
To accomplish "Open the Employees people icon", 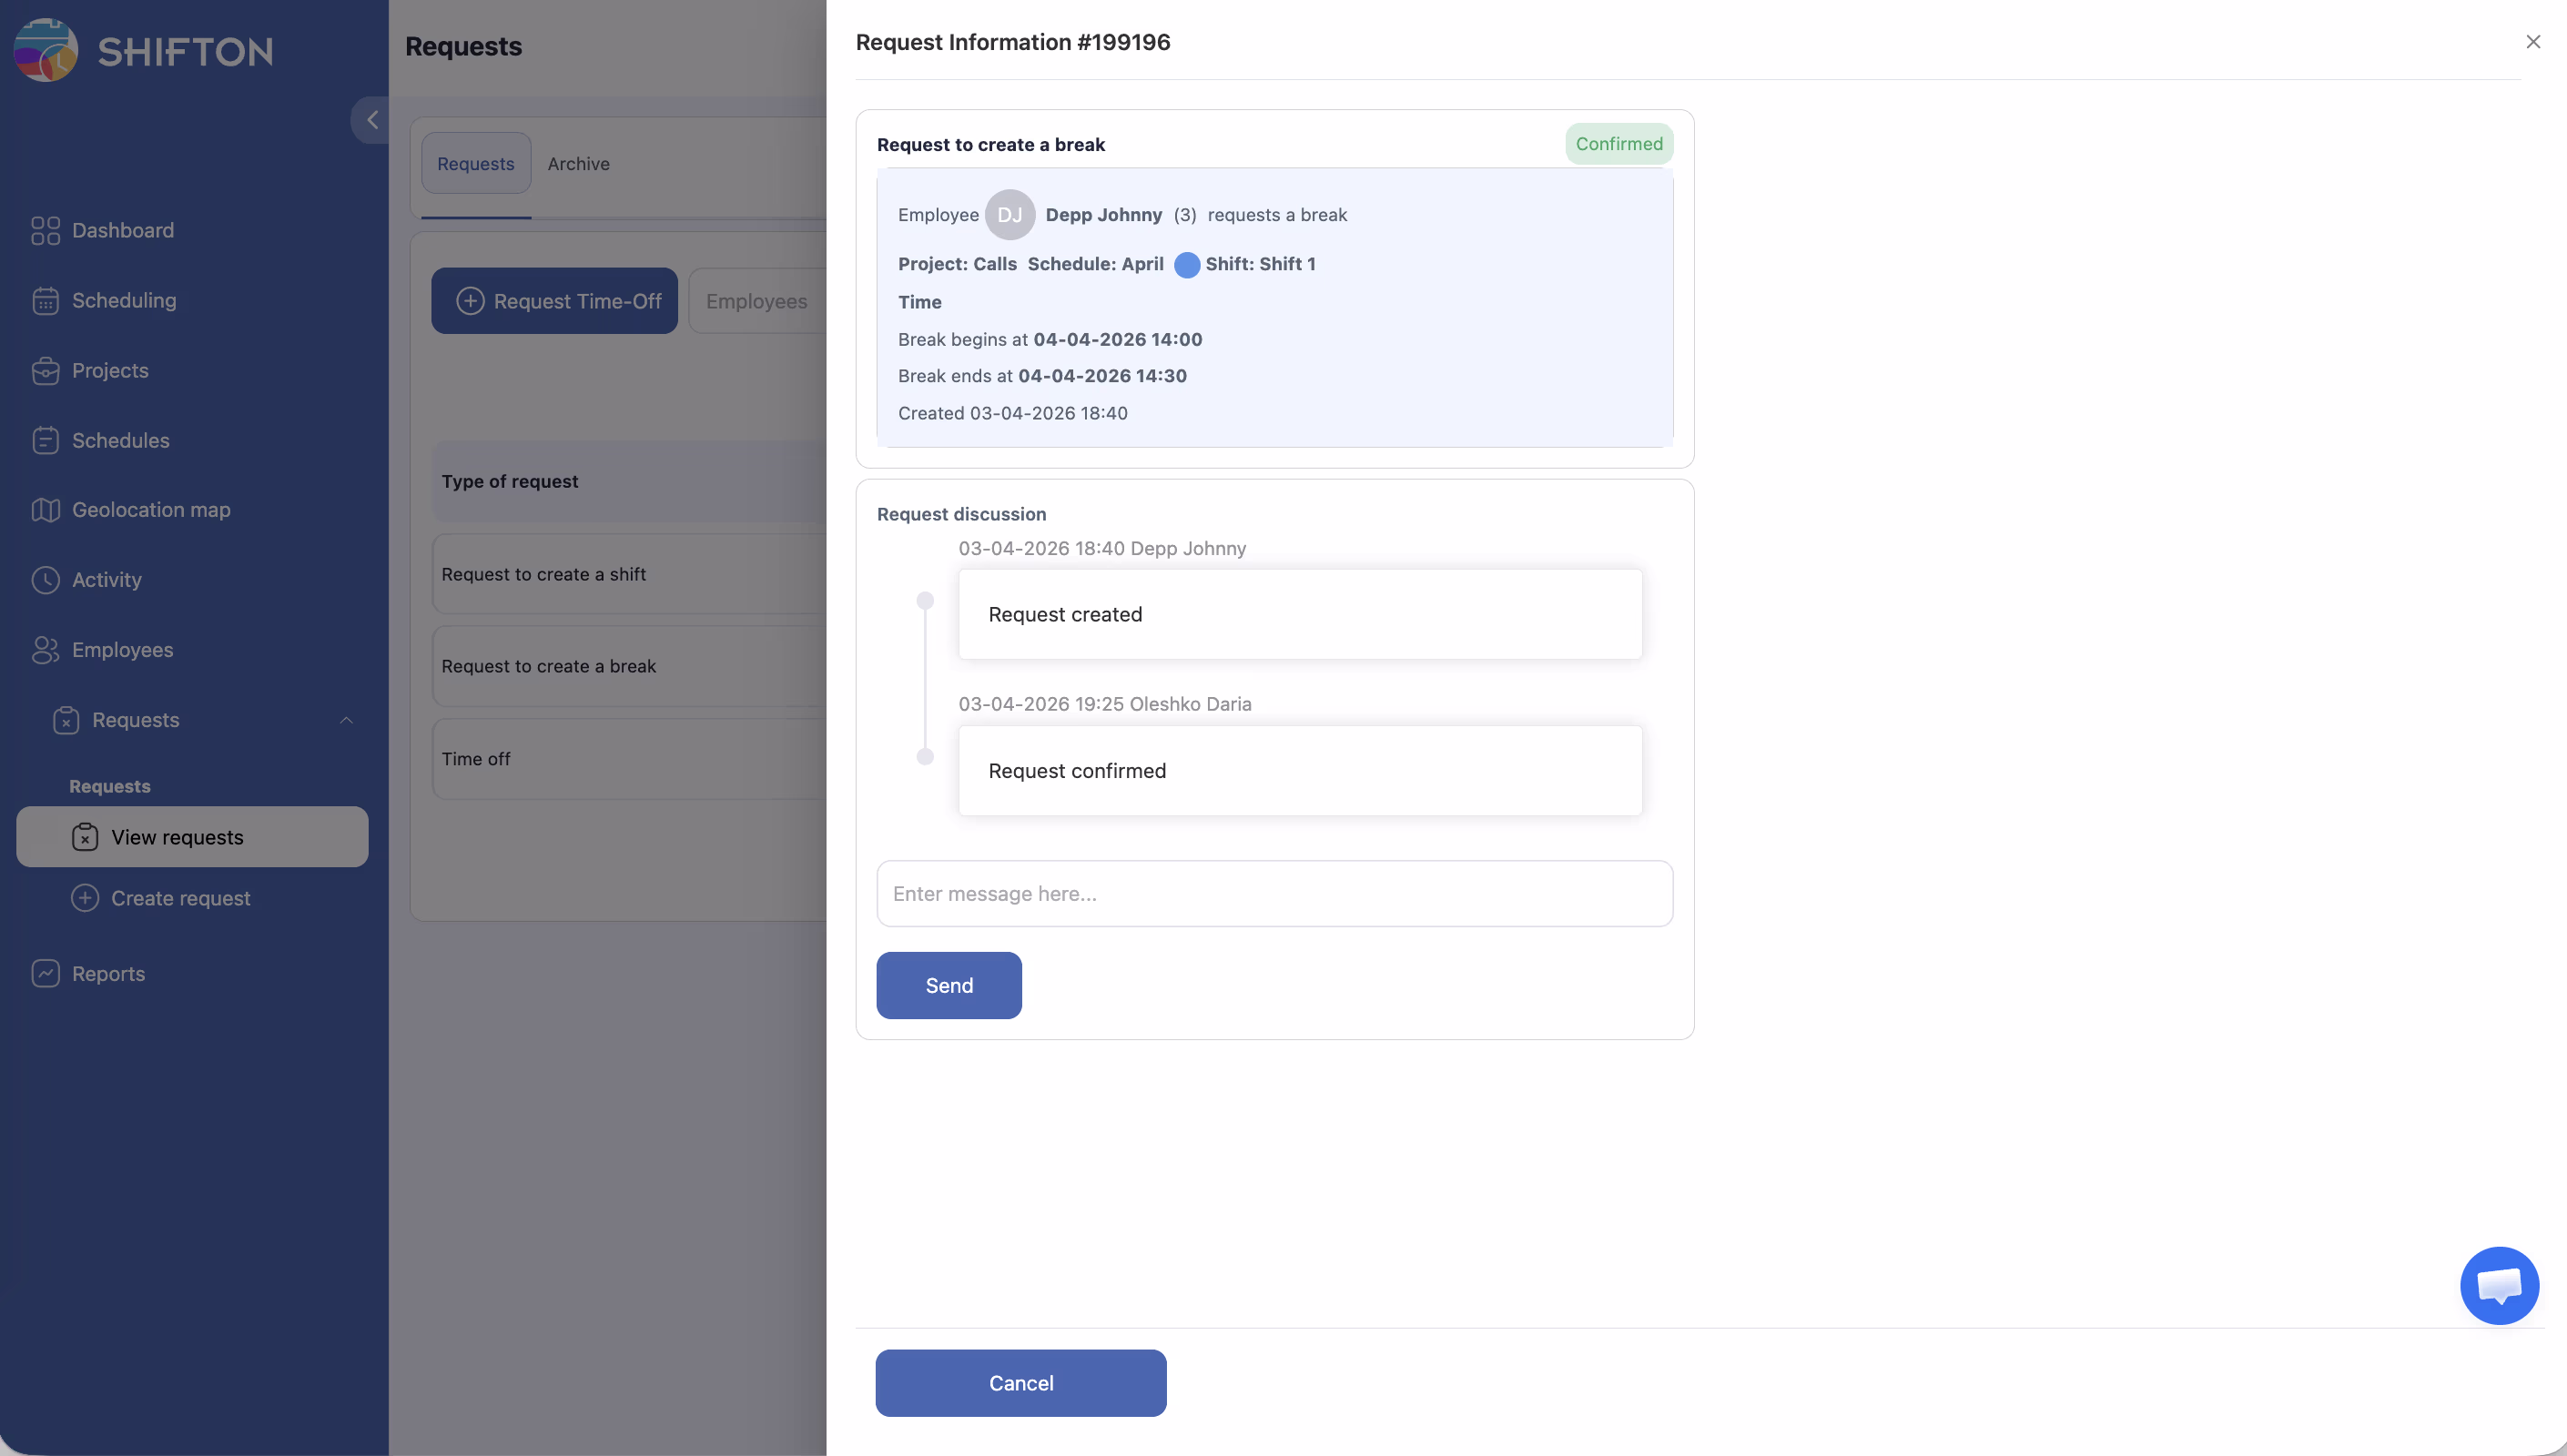I will [x=45, y=650].
